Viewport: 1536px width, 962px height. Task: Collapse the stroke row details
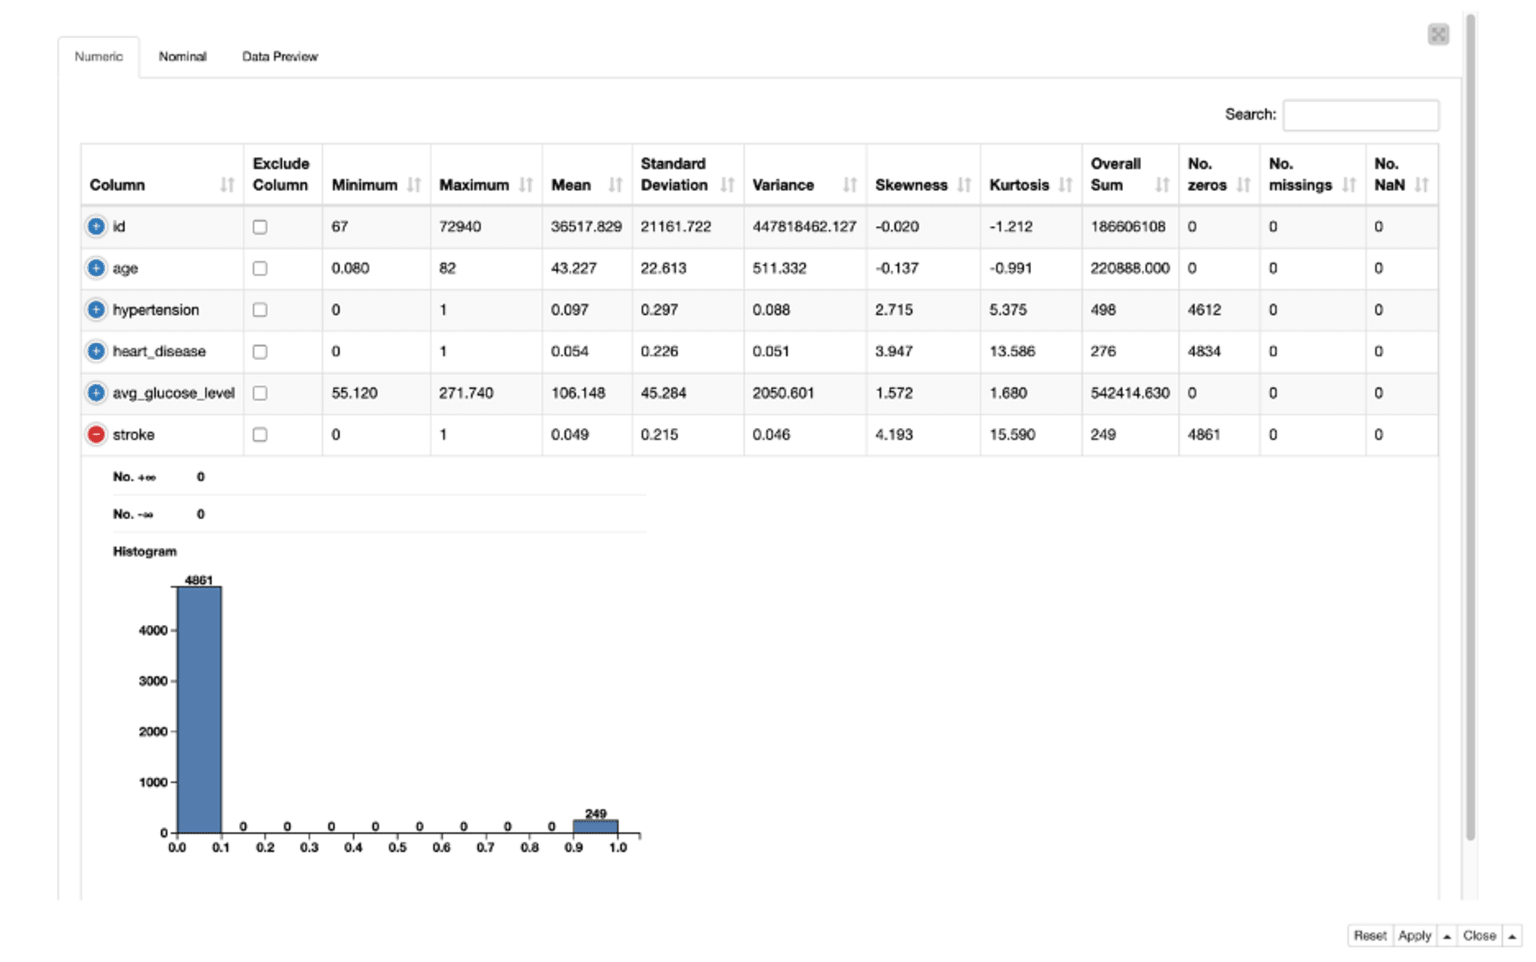tap(96, 434)
